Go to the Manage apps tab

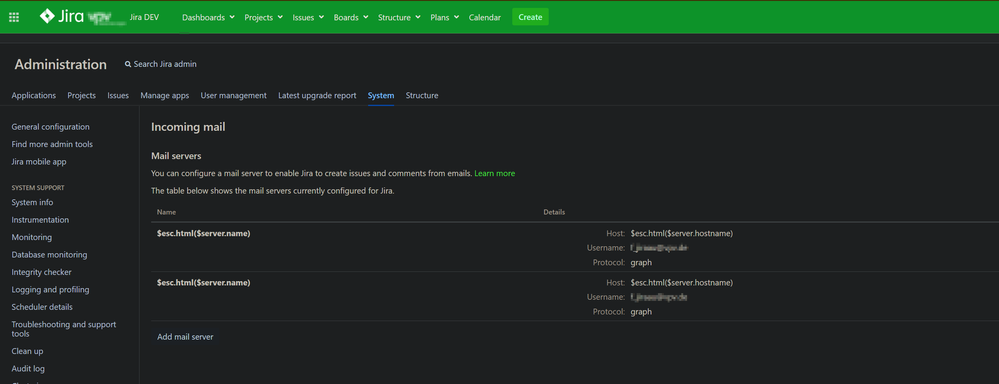[x=165, y=96]
